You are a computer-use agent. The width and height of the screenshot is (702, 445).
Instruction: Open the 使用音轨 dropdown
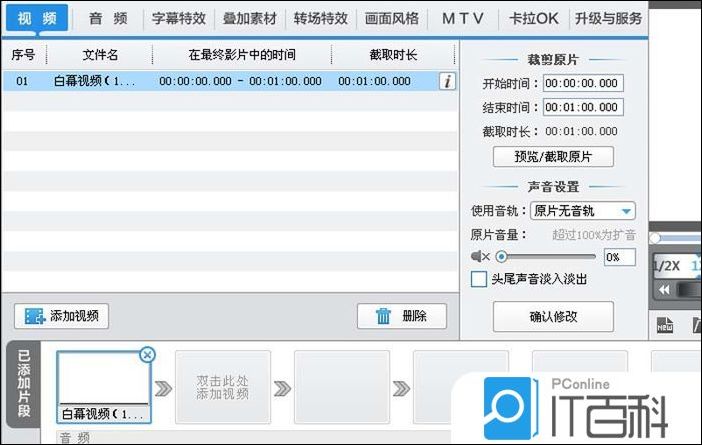click(582, 211)
